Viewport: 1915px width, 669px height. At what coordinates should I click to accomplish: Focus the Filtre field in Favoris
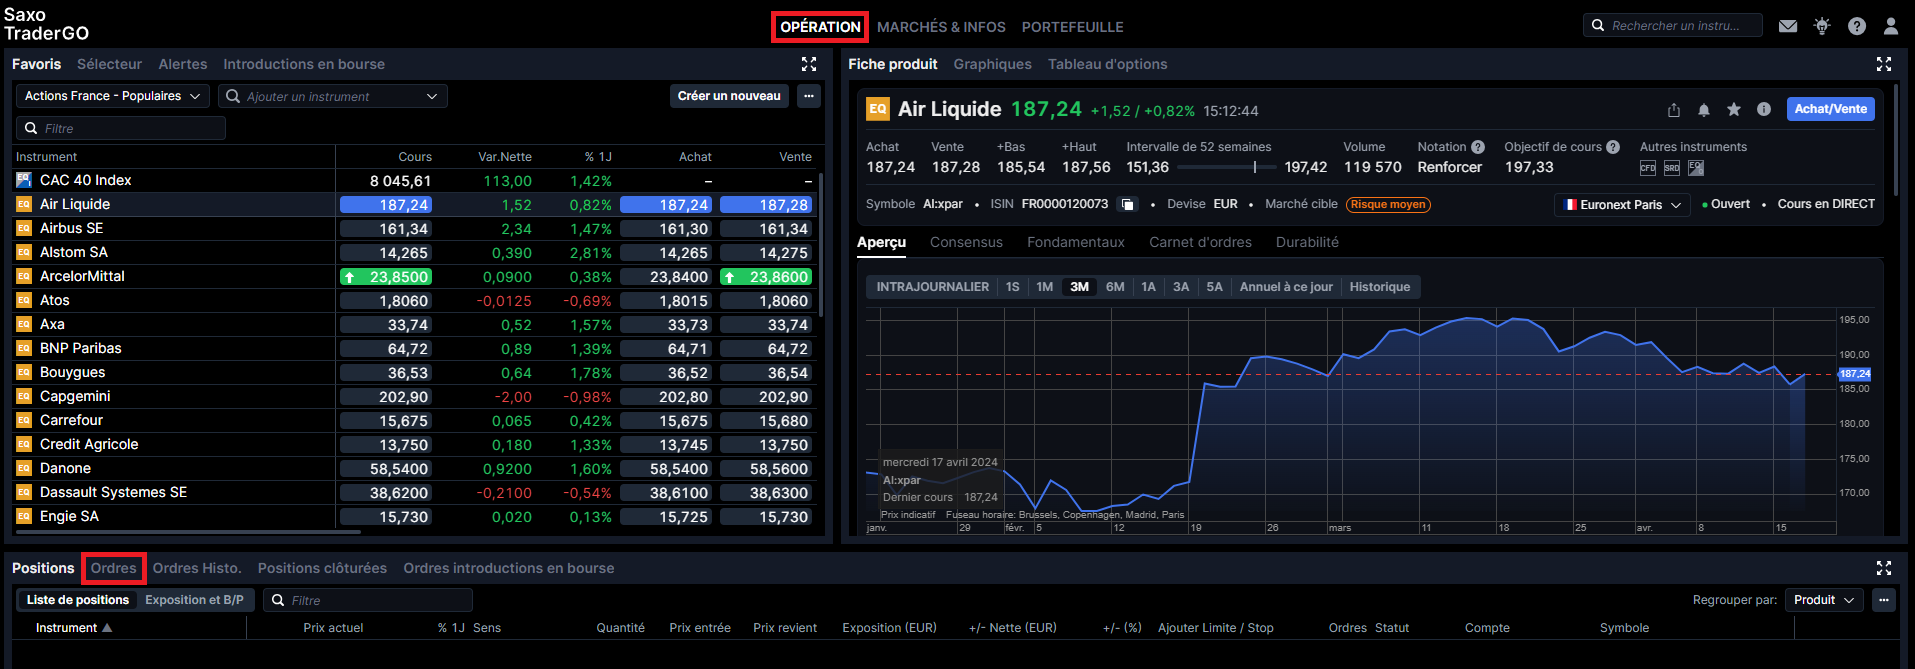[x=121, y=128]
